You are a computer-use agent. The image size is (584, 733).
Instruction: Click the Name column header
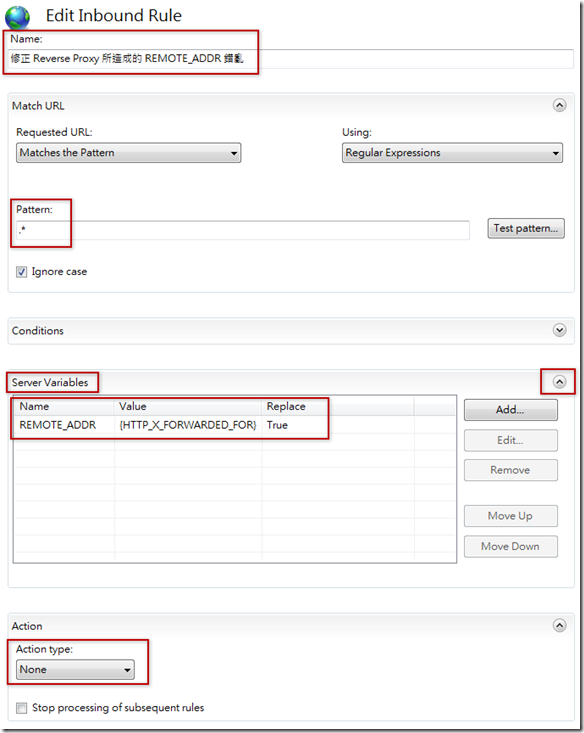(x=64, y=407)
